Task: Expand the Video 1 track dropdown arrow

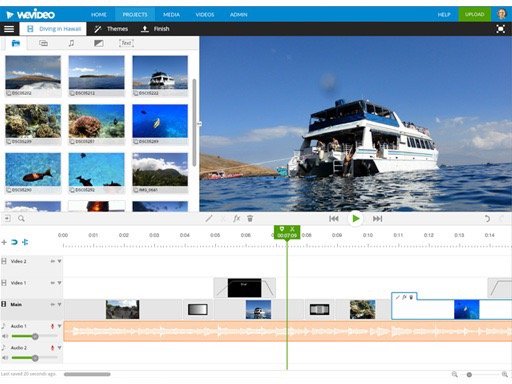Action: point(59,283)
